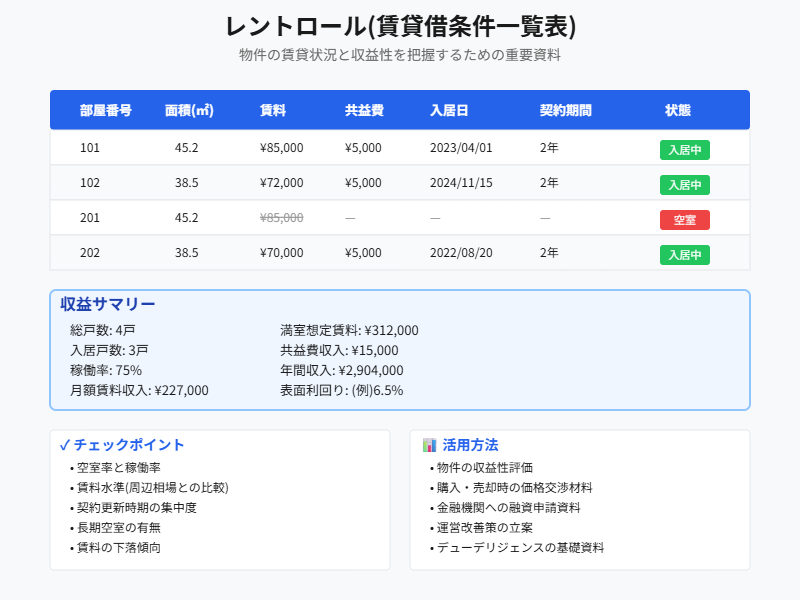Select the 賃料 column header

pos(272,110)
